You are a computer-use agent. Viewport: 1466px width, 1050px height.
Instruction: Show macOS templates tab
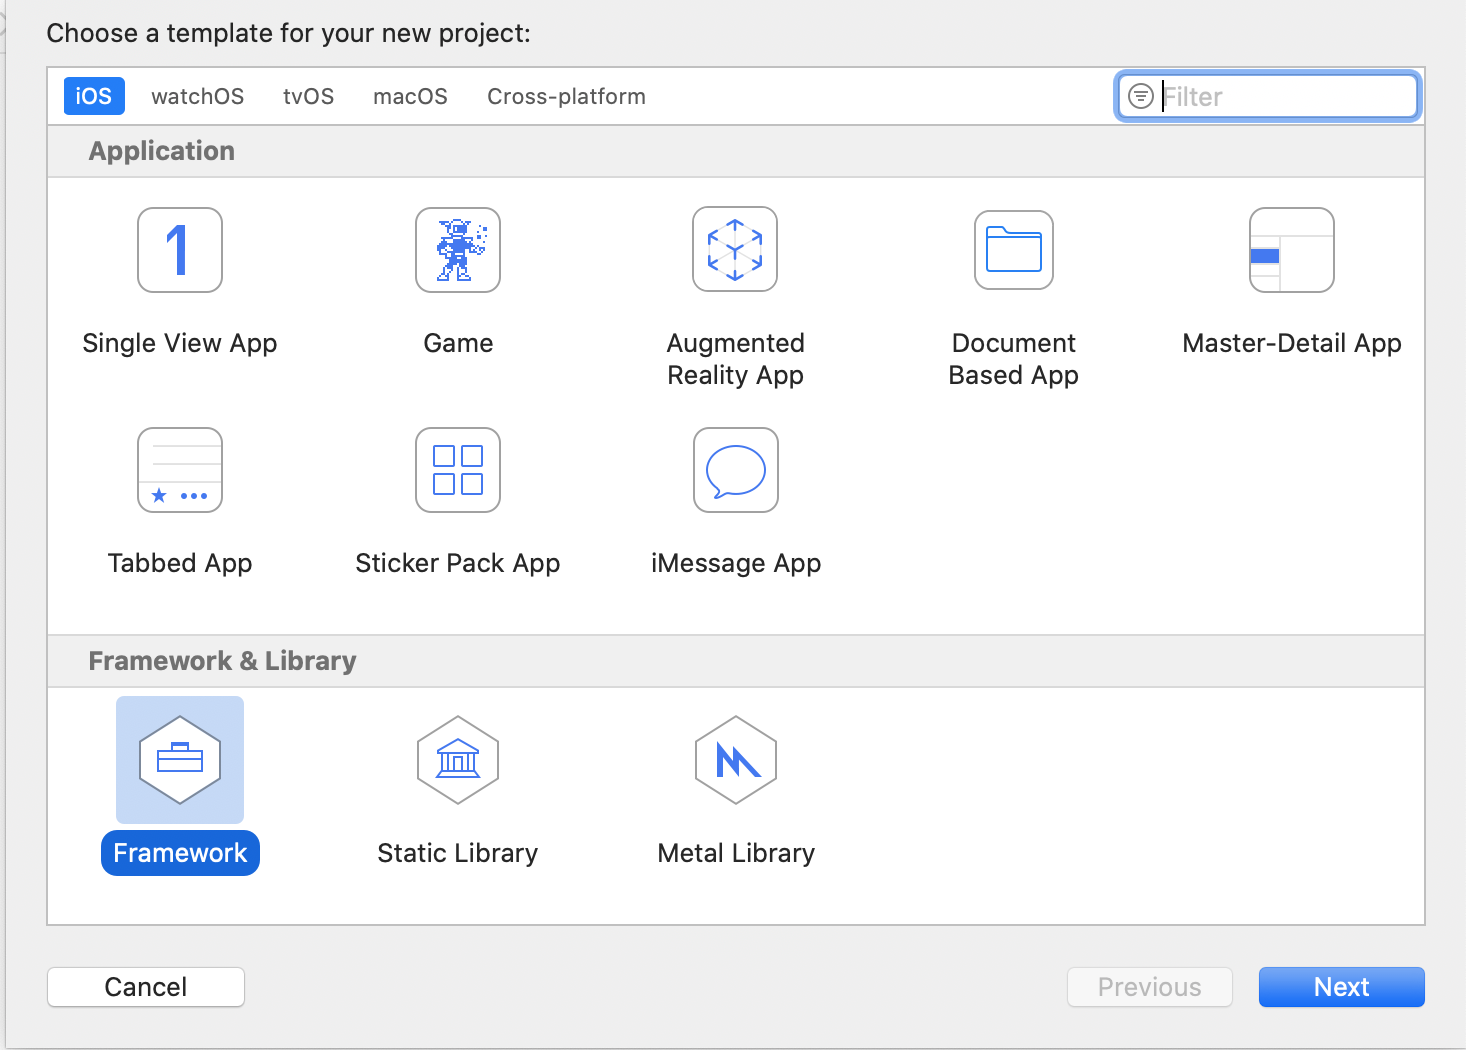click(x=411, y=96)
